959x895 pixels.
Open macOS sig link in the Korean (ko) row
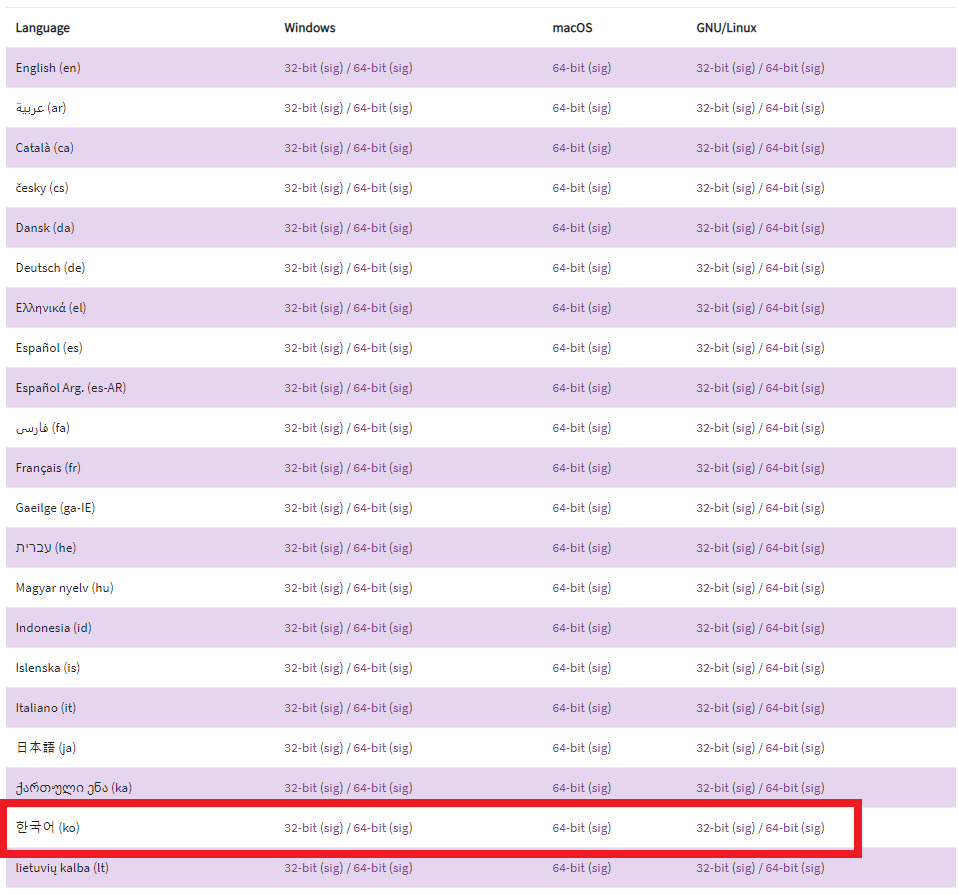(599, 827)
